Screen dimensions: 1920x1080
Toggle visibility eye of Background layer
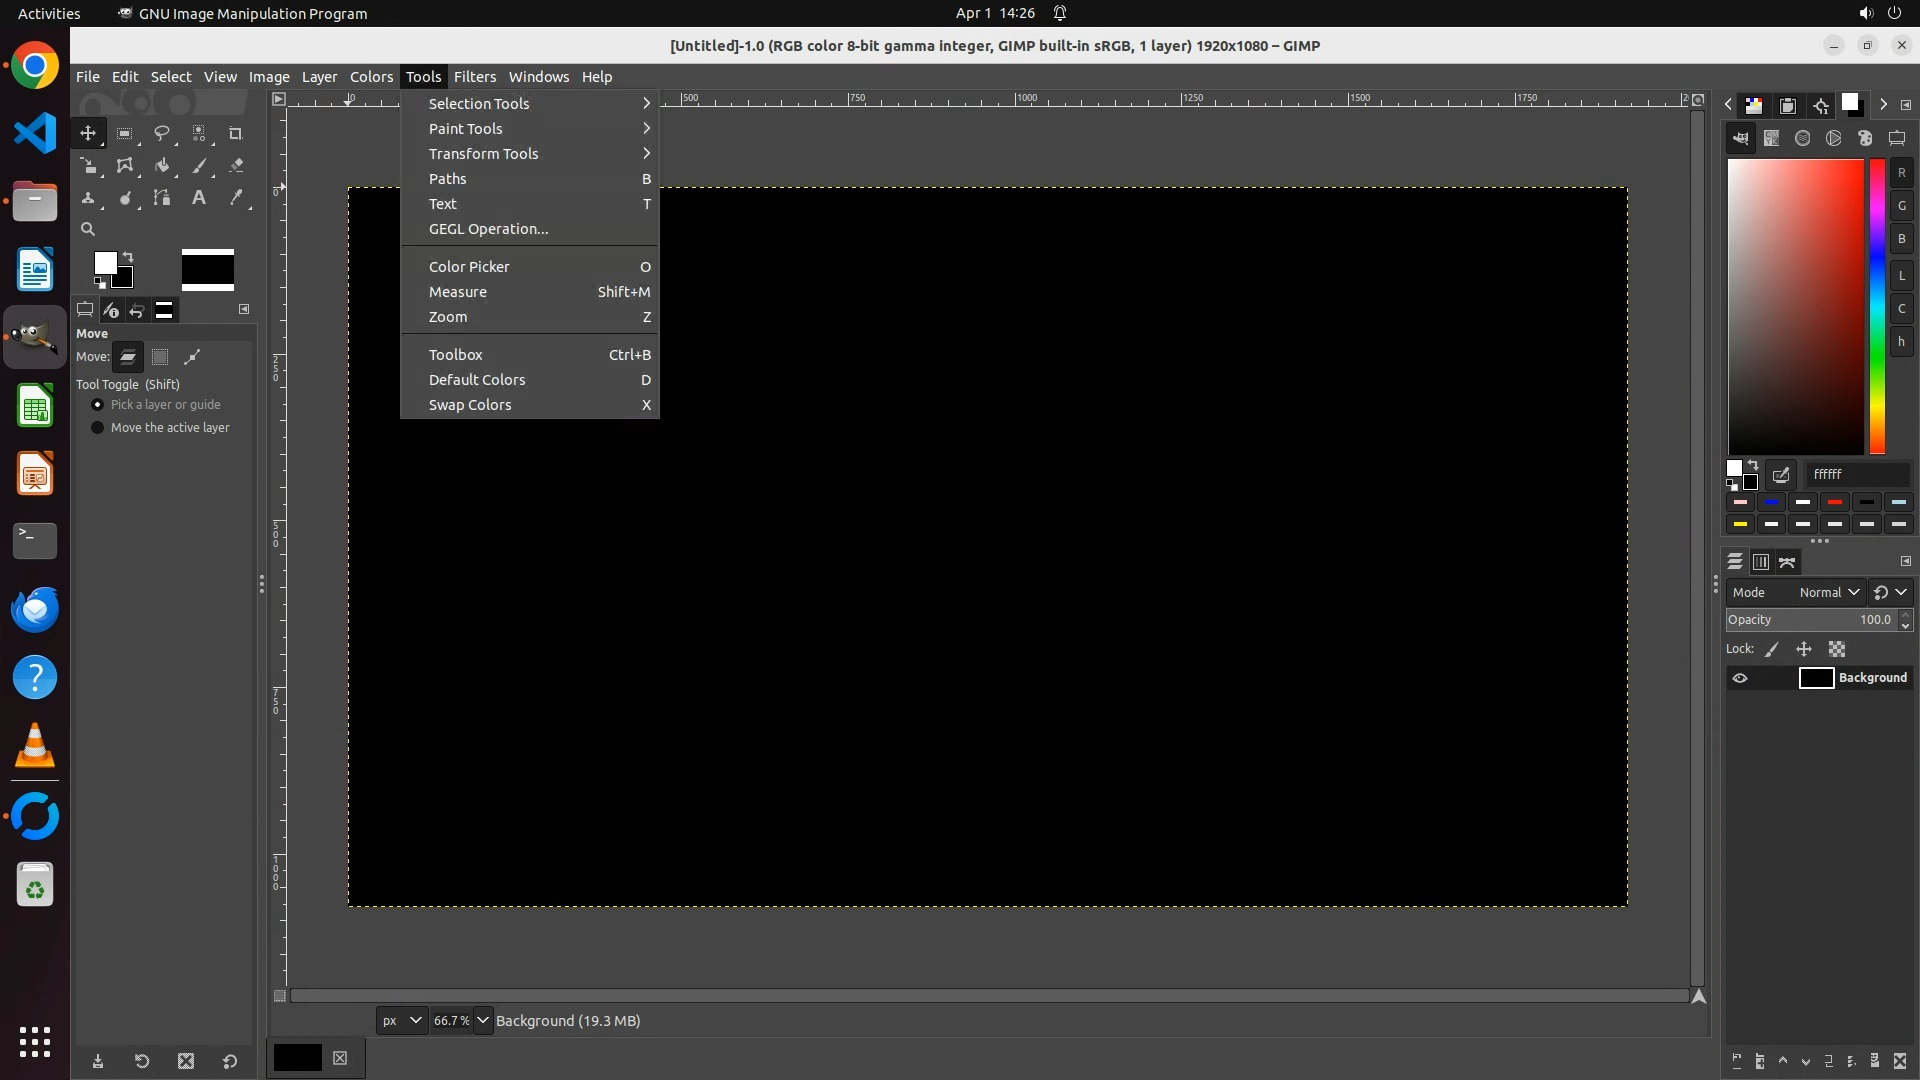click(1740, 678)
